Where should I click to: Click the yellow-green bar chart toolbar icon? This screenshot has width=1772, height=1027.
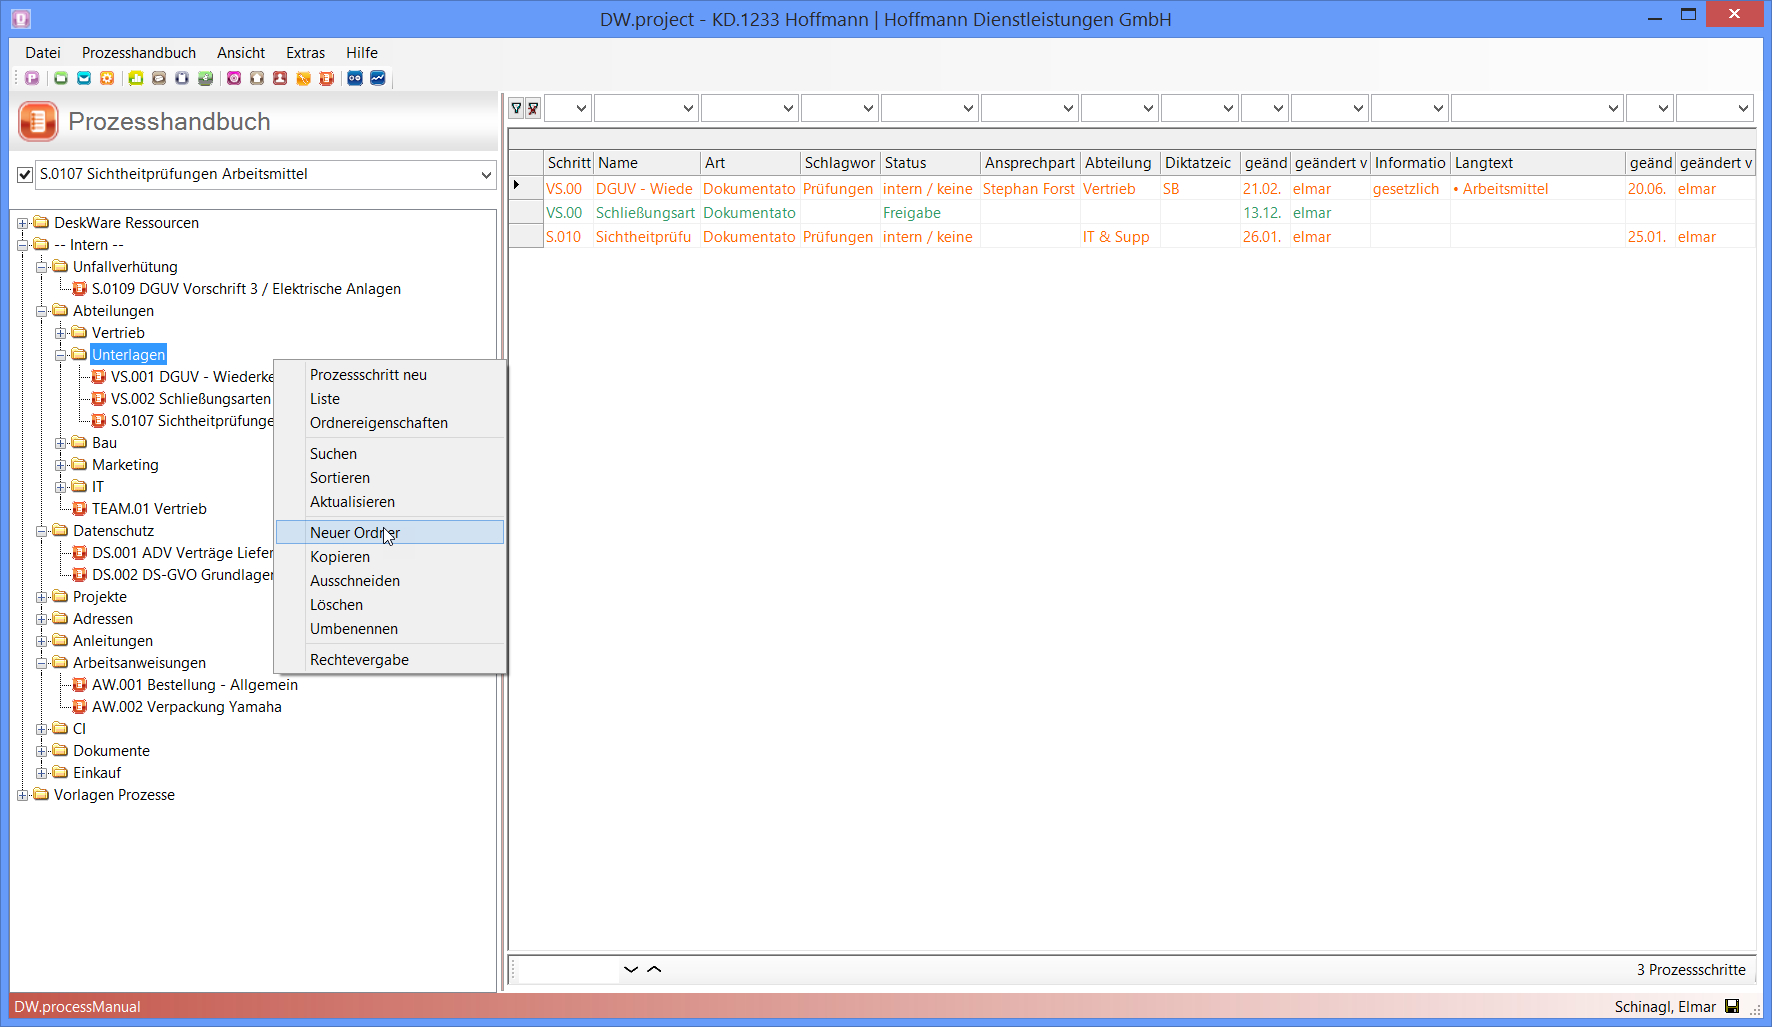[x=136, y=78]
